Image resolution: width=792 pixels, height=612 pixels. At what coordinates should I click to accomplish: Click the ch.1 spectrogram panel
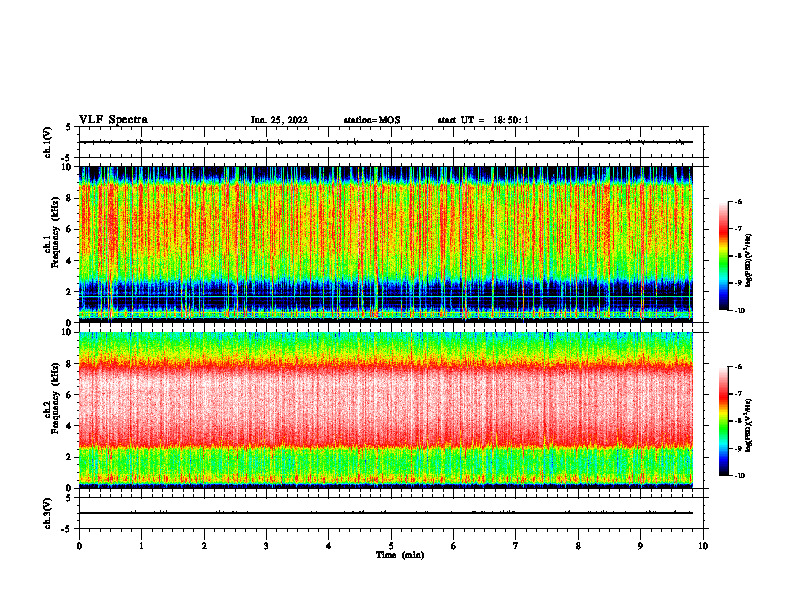386,244
